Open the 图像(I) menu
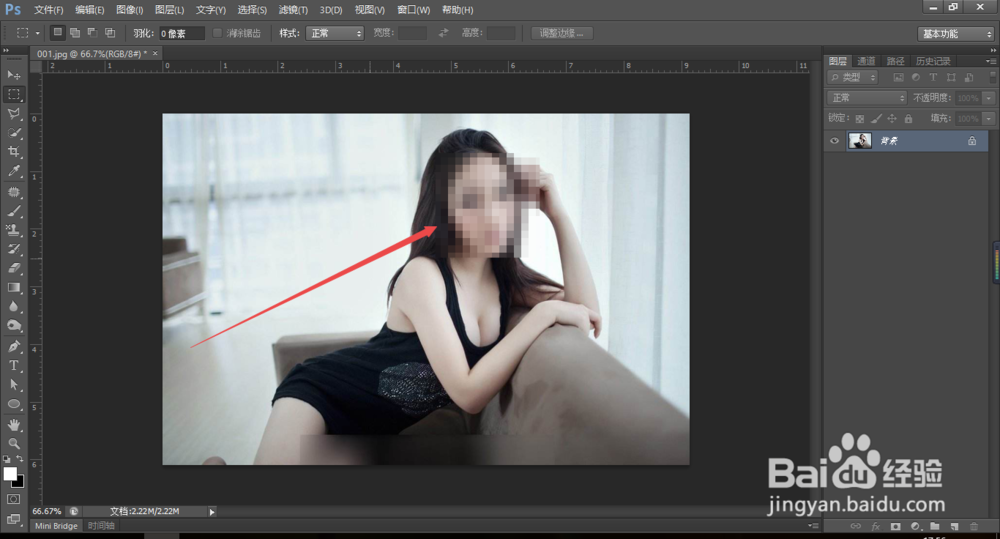The height and width of the screenshot is (539, 1000). (x=129, y=10)
